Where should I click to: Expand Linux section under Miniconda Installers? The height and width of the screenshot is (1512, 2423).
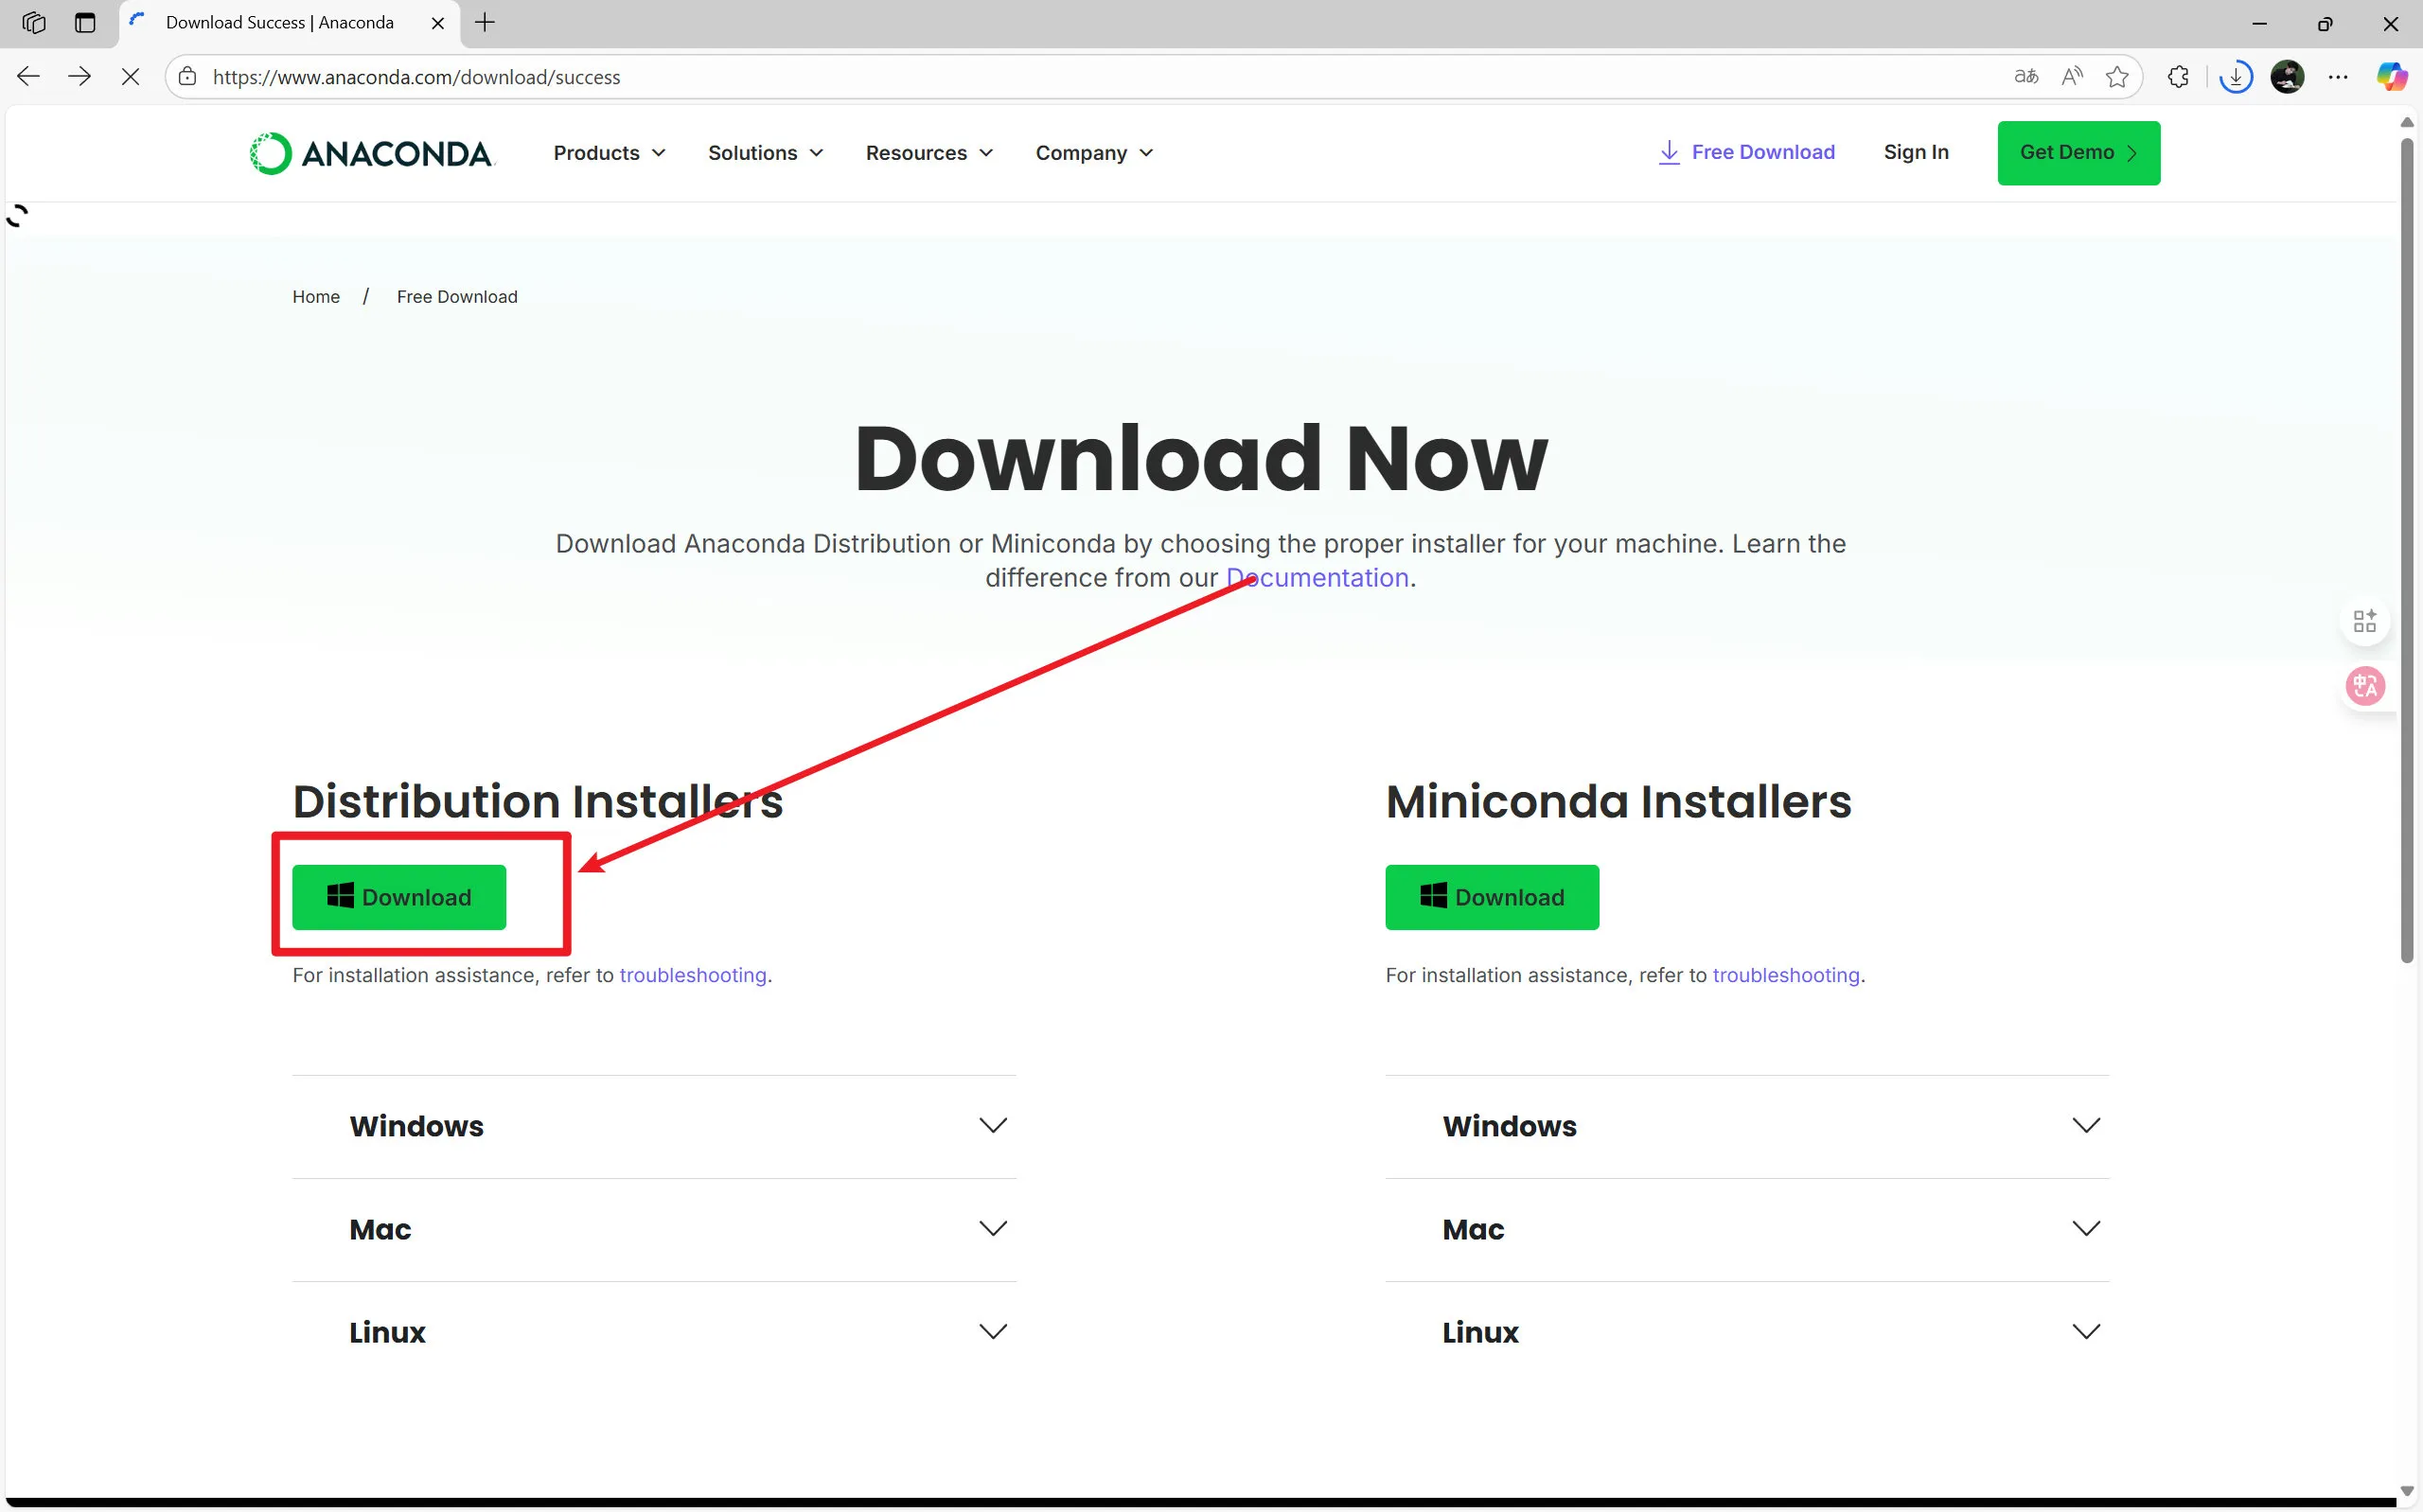tap(1747, 1333)
